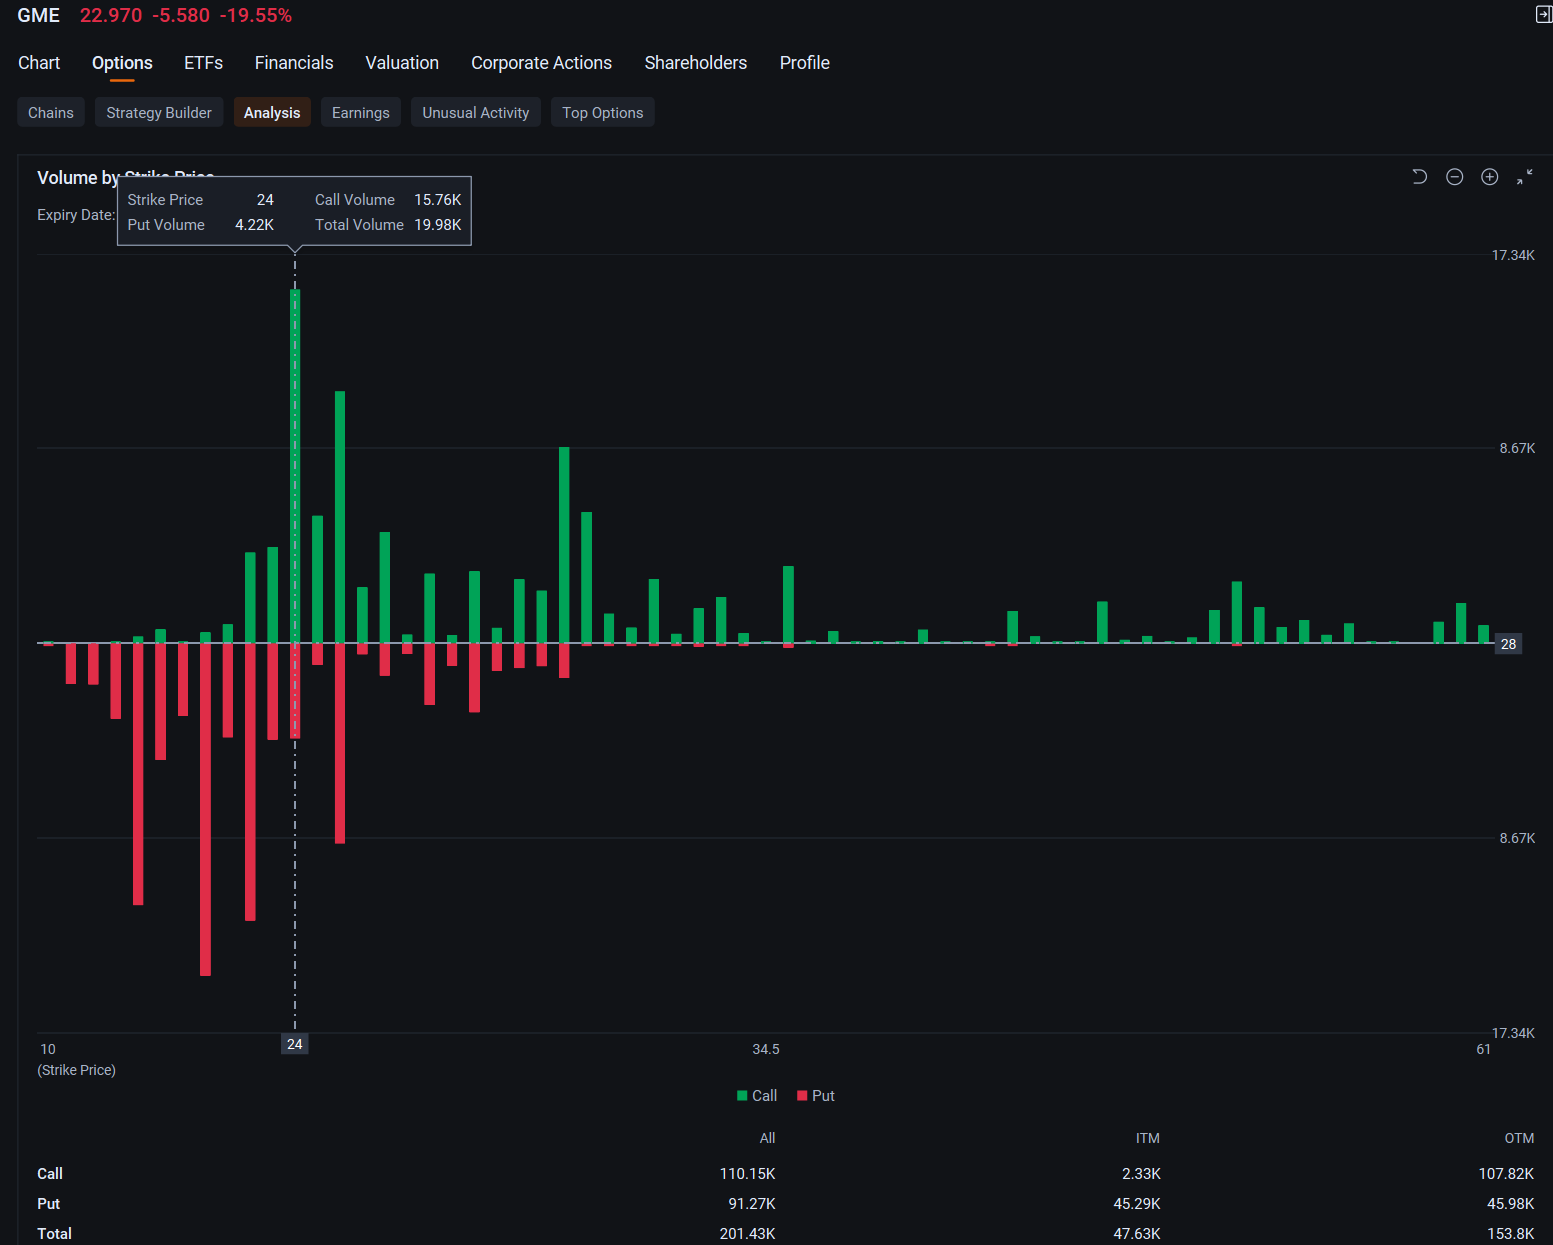Show Unusual Activity sub-tab

[476, 112]
